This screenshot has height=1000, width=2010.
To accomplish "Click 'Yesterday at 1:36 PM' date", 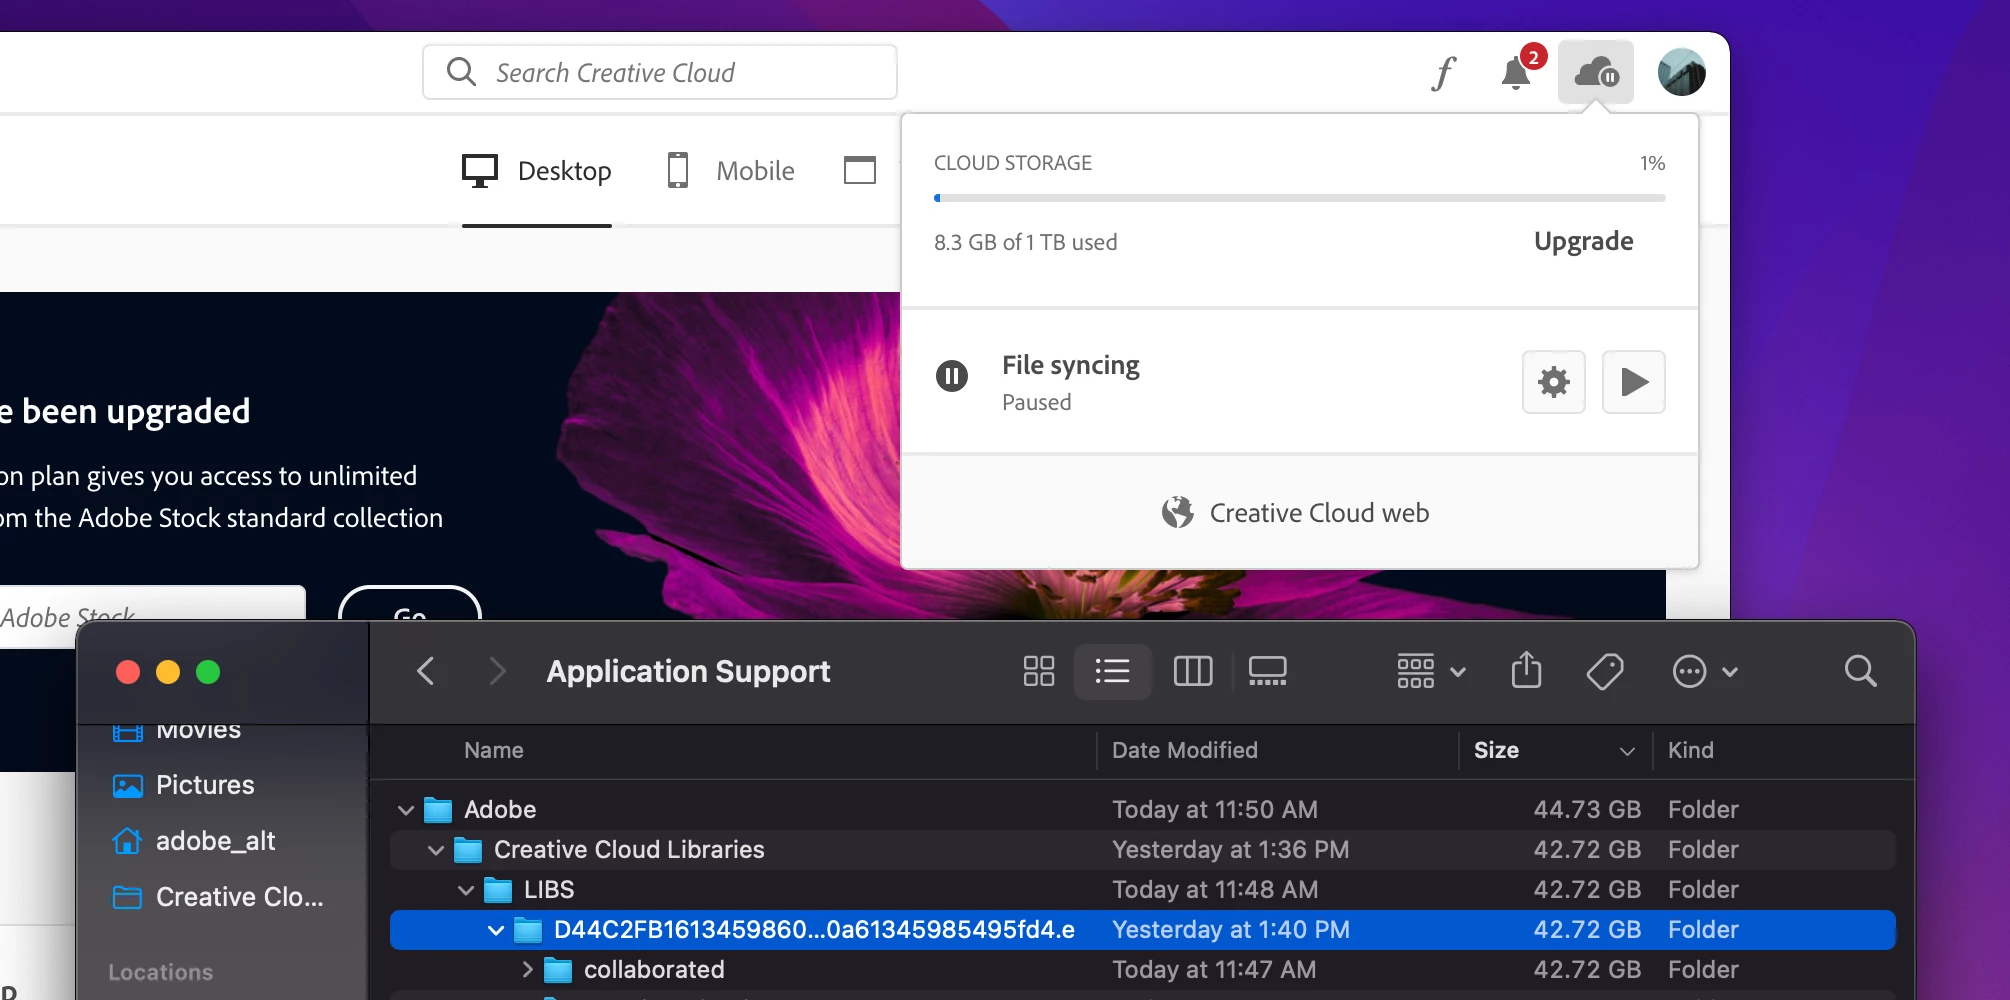I will point(1231,850).
